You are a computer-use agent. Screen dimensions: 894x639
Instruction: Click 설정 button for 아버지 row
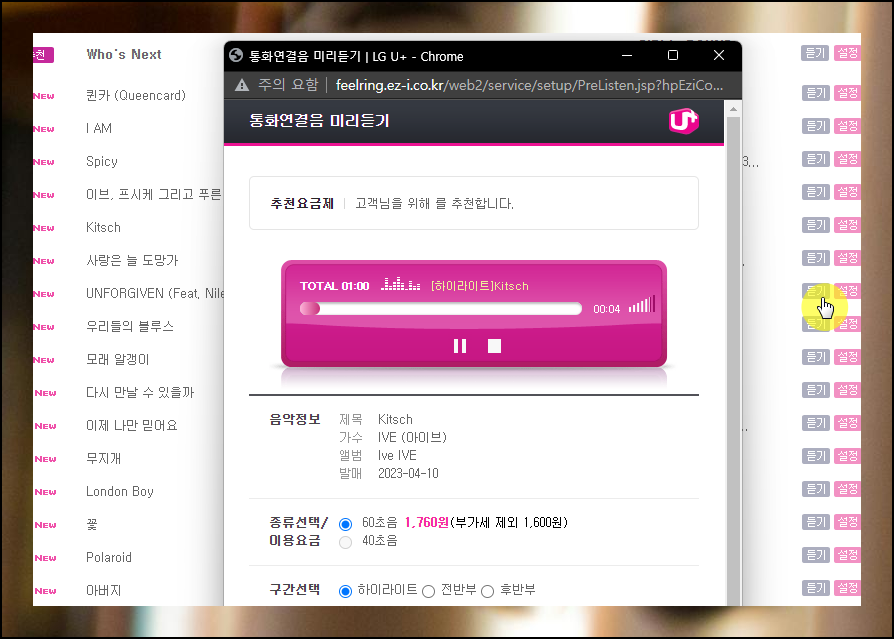(x=847, y=588)
